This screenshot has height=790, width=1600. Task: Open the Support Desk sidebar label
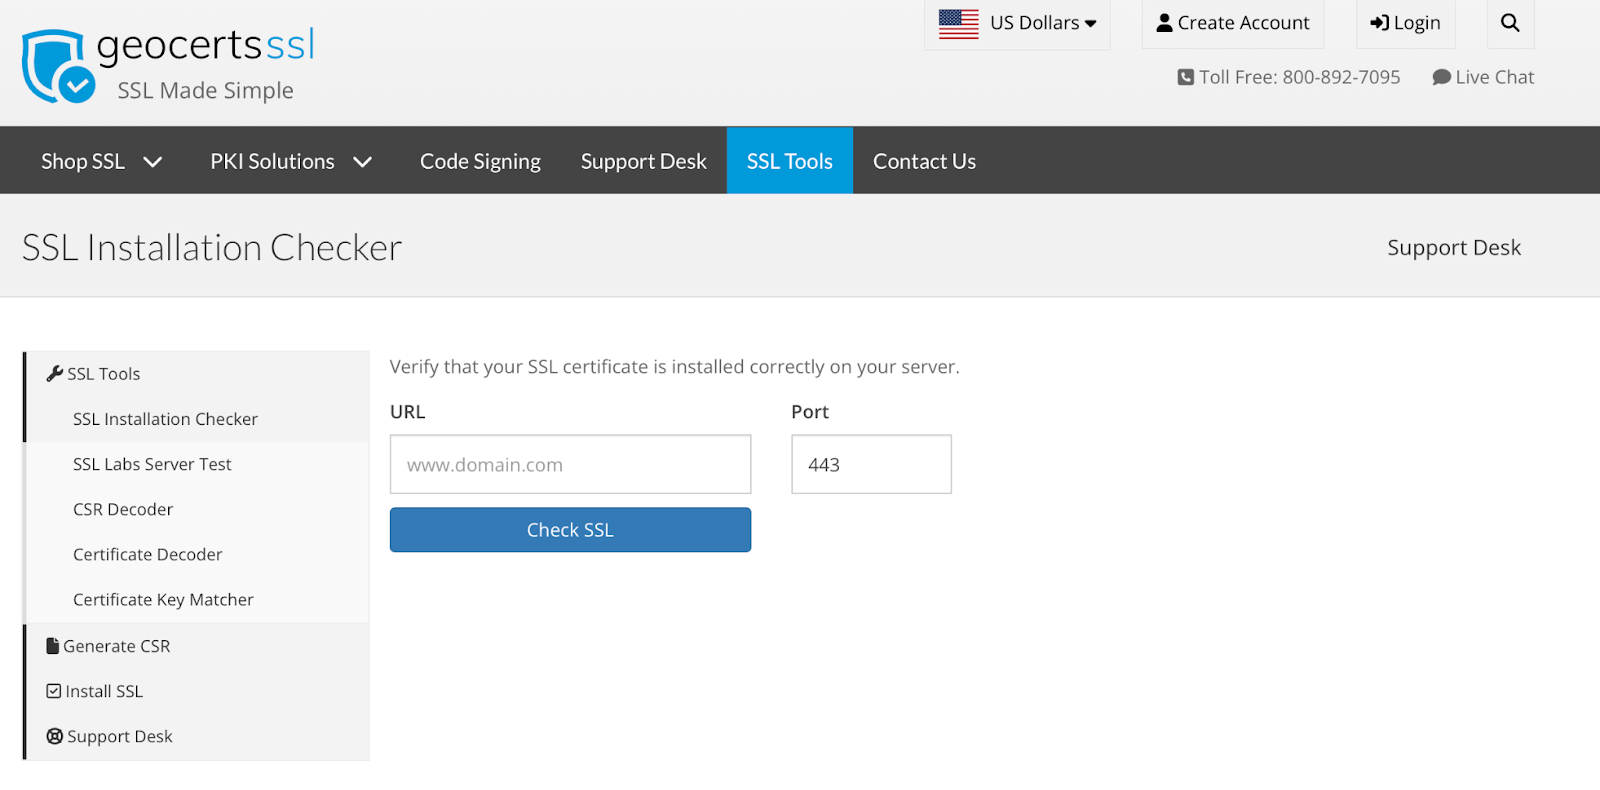(120, 737)
